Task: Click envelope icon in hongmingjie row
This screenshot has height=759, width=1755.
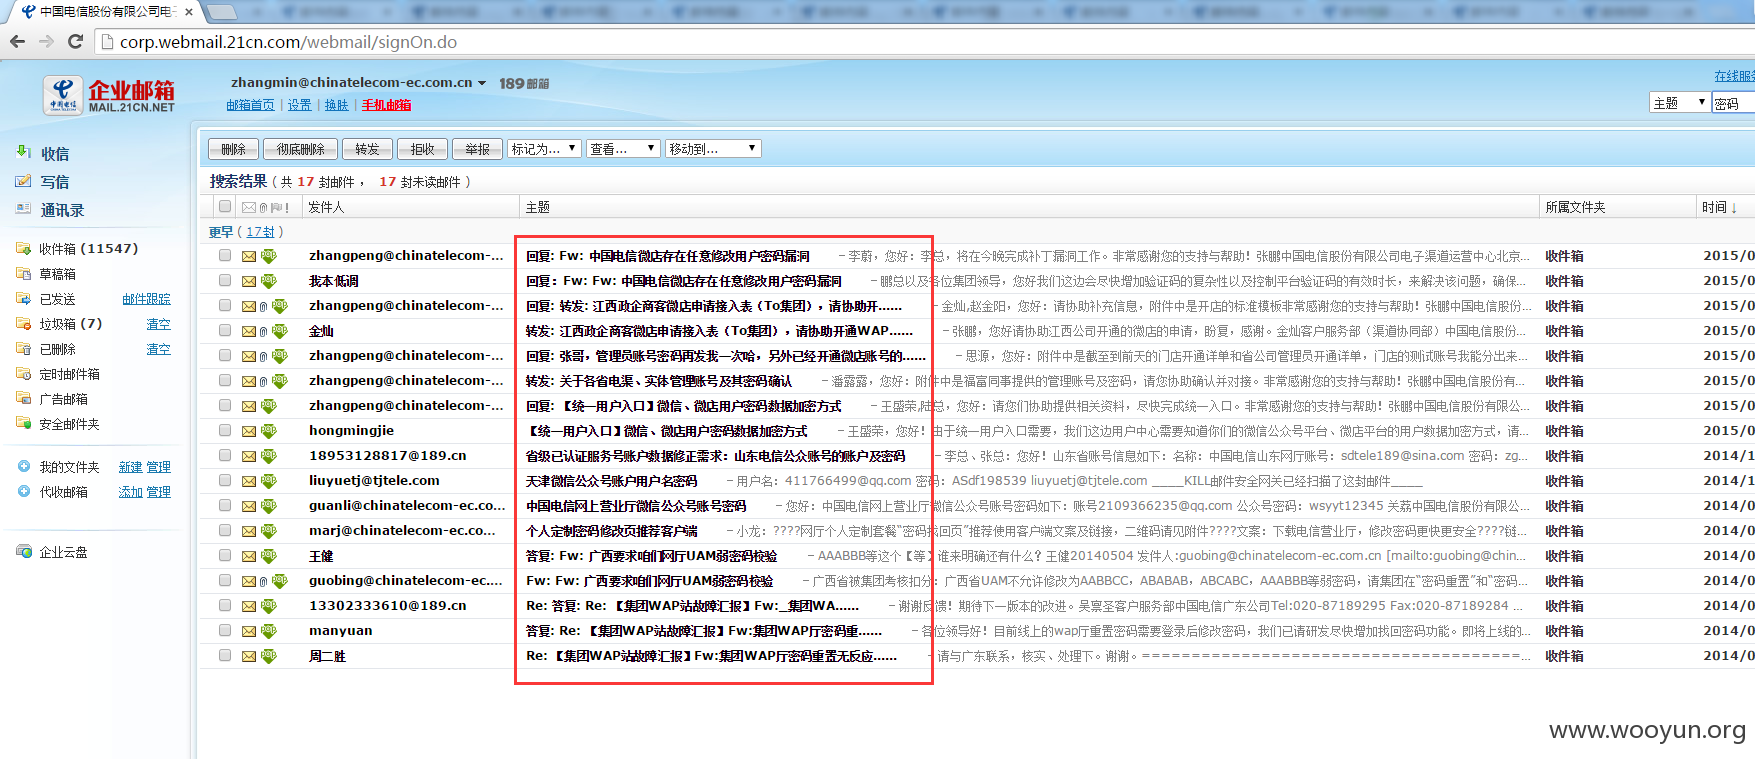Action: coord(249,431)
